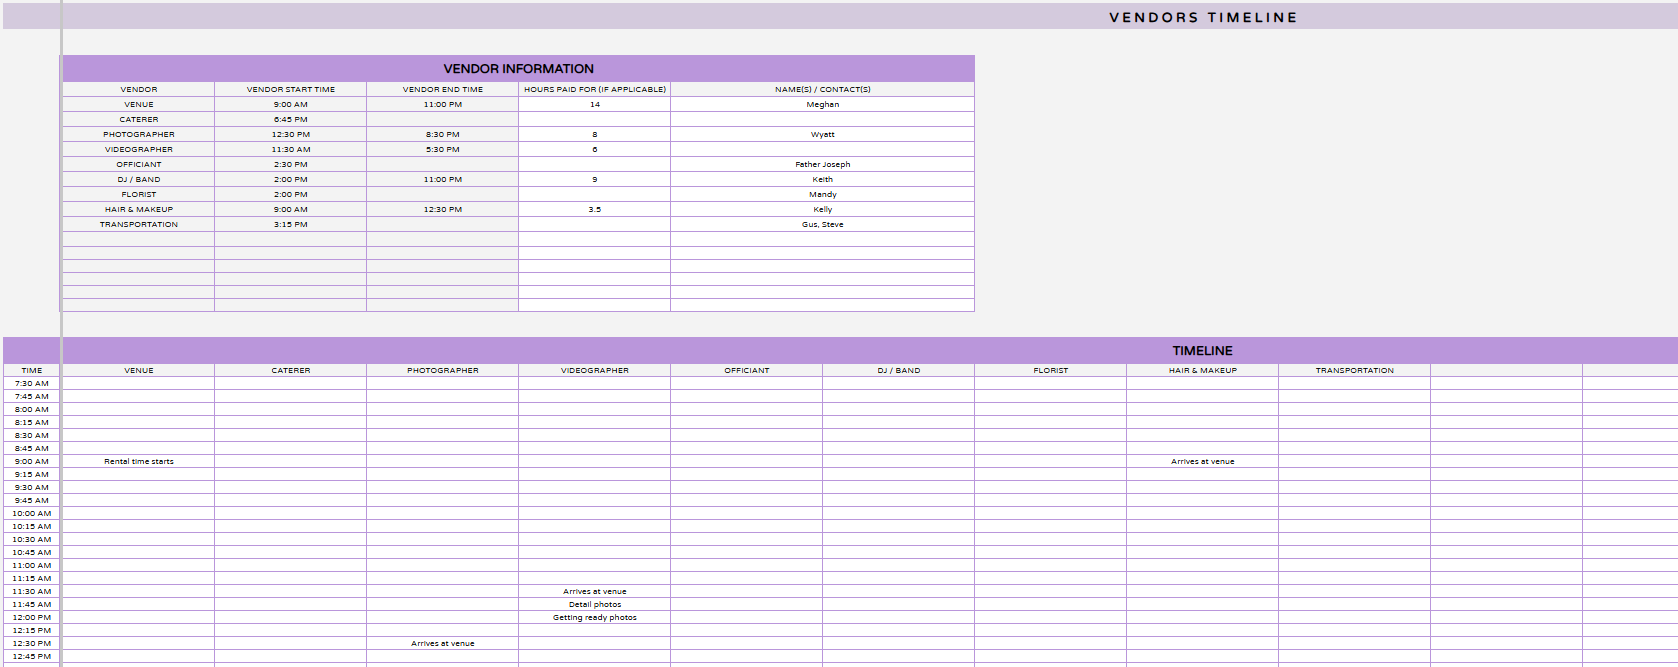Screen dimensions: 1678x667
Task: Select the VENDORS TIMELINE title cell
Action: click(1202, 17)
